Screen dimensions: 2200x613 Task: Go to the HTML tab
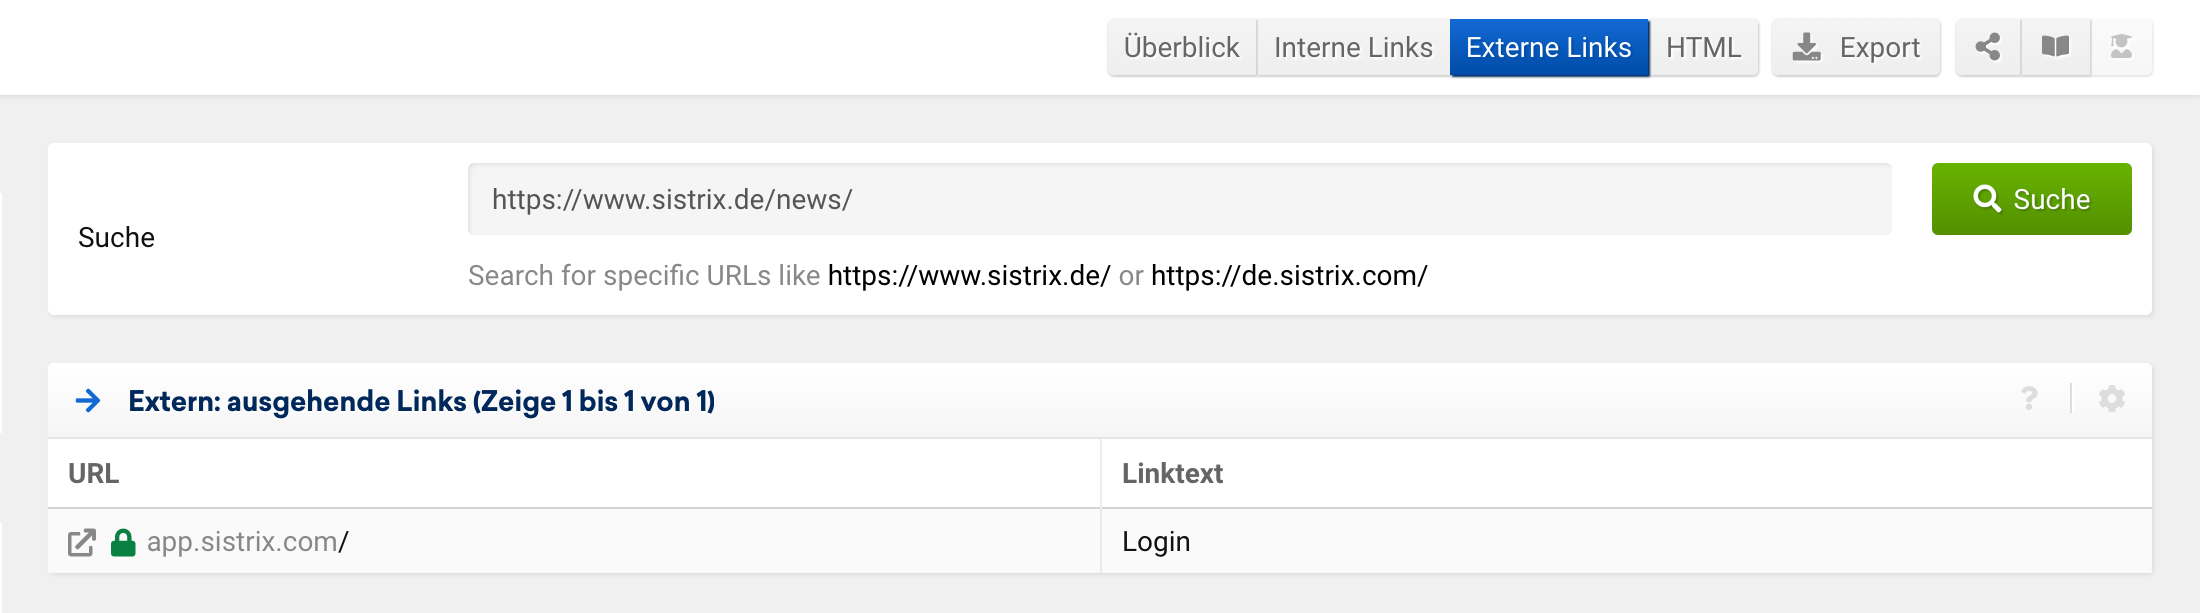[1703, 47]
